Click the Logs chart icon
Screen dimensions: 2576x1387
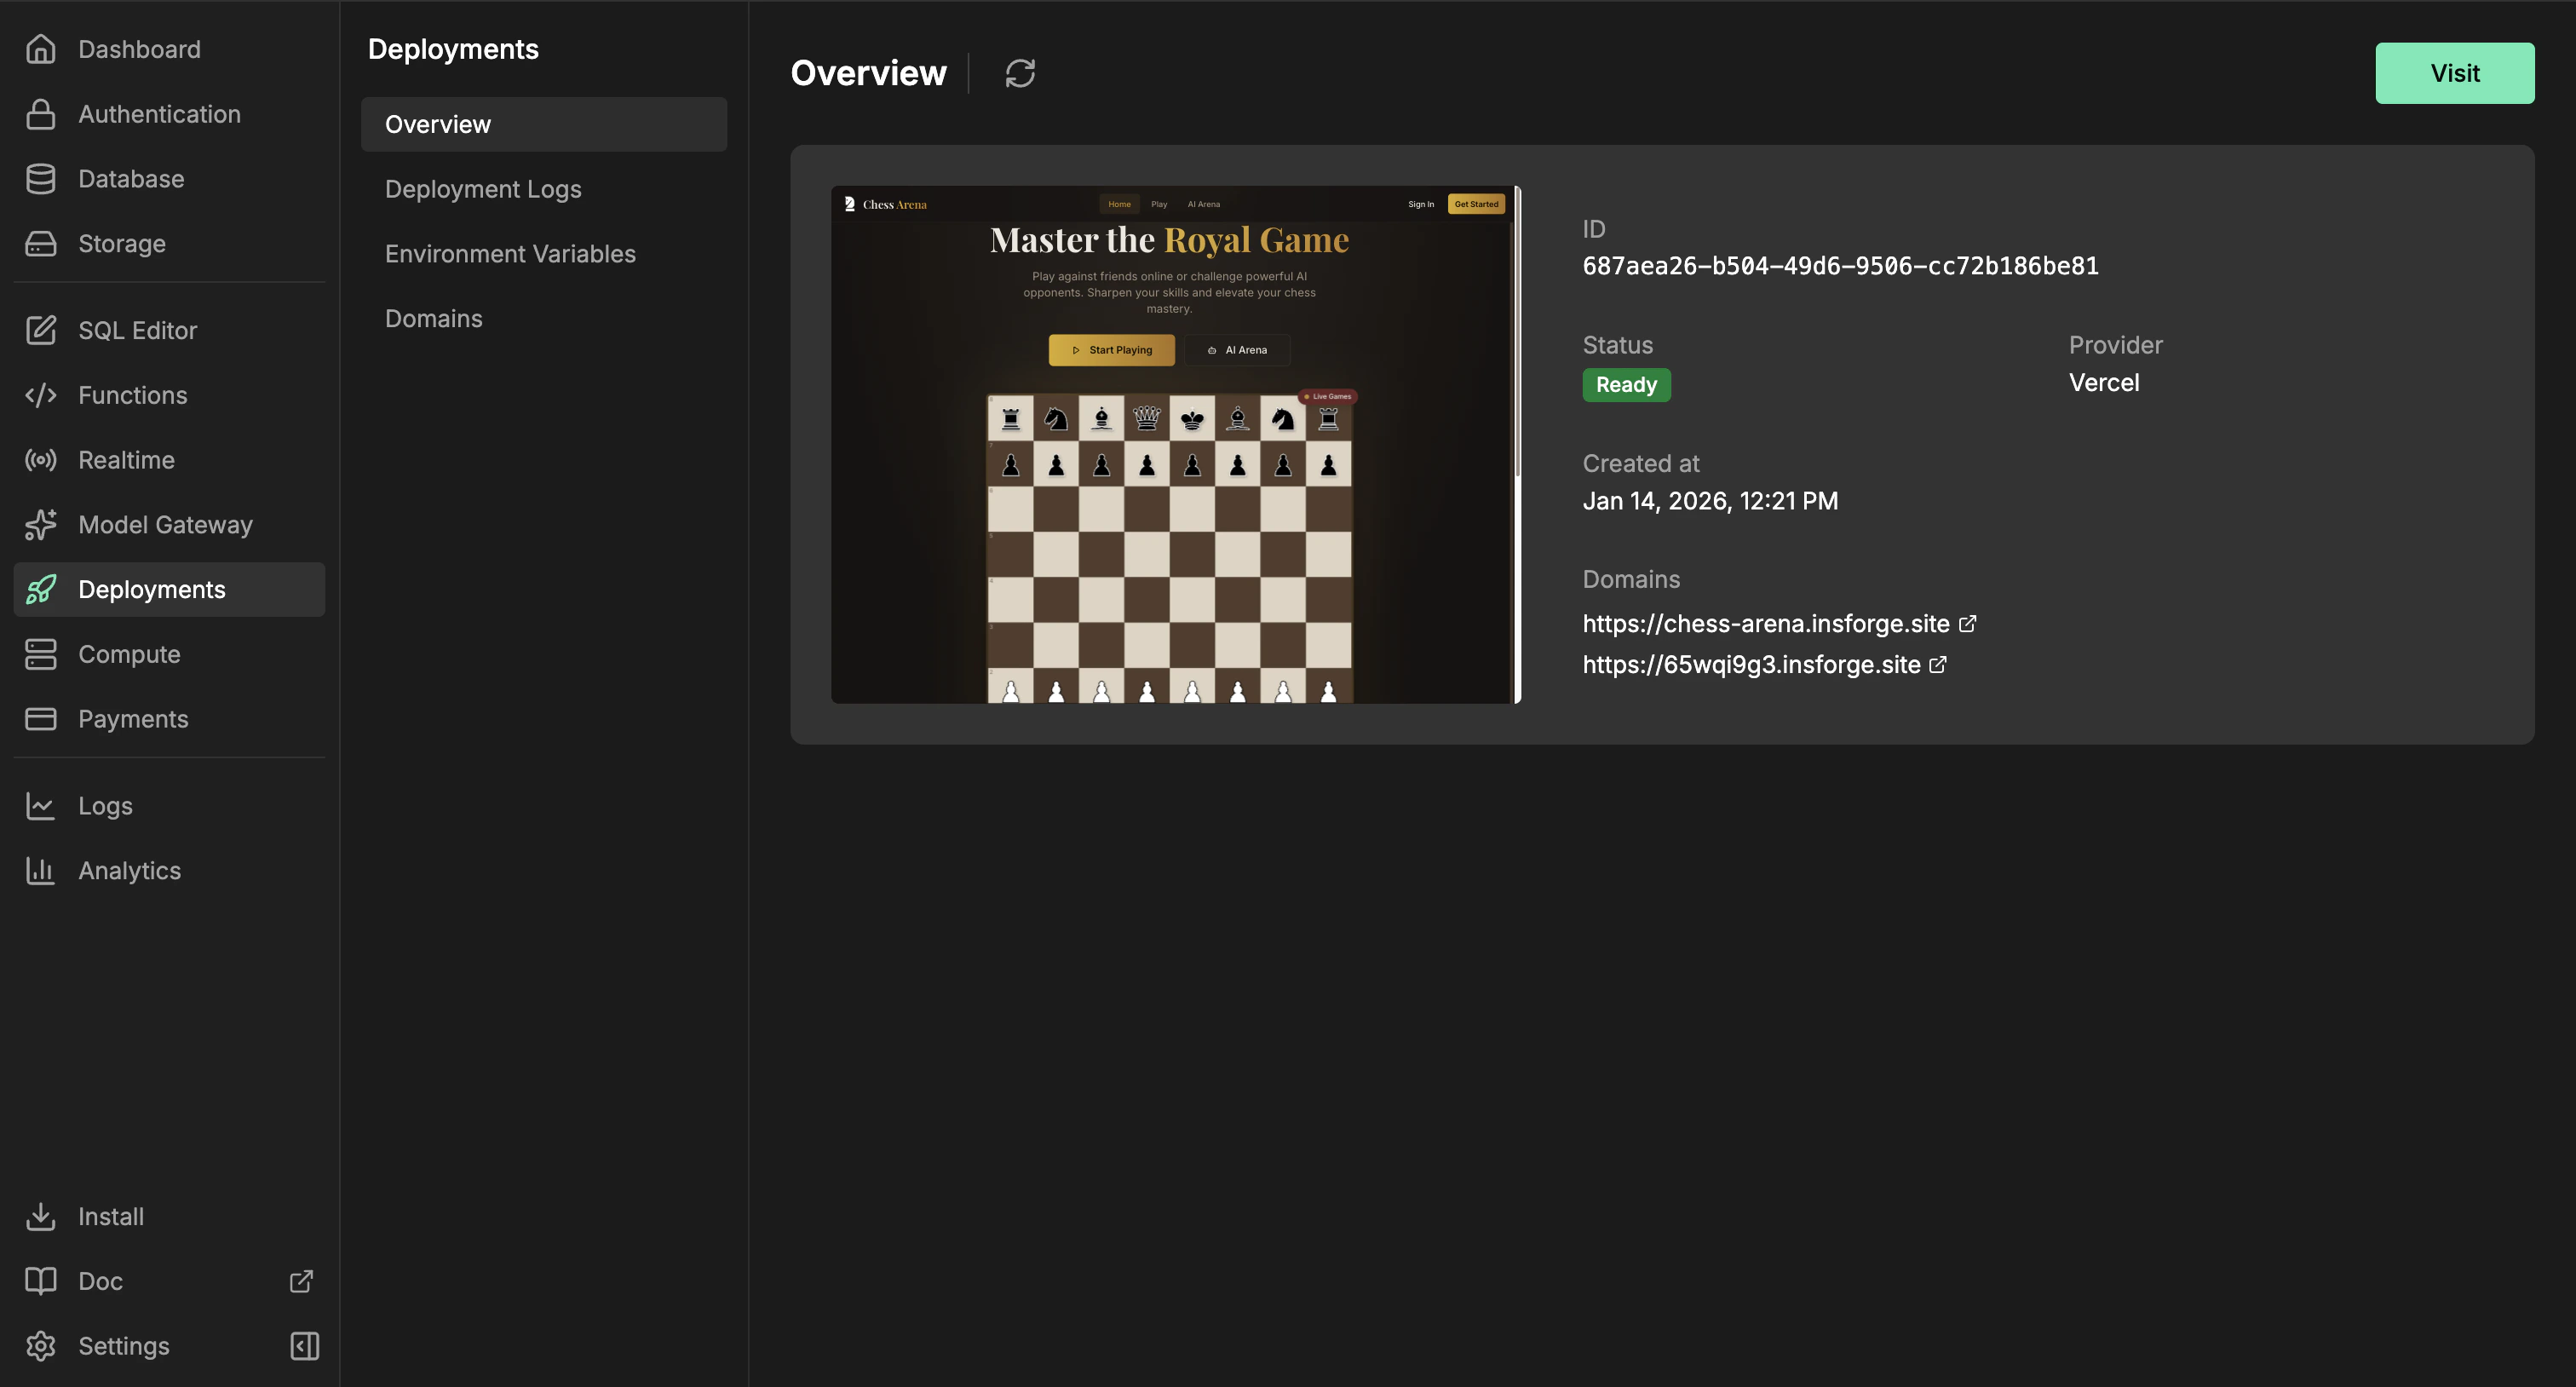tap(40, 806)
